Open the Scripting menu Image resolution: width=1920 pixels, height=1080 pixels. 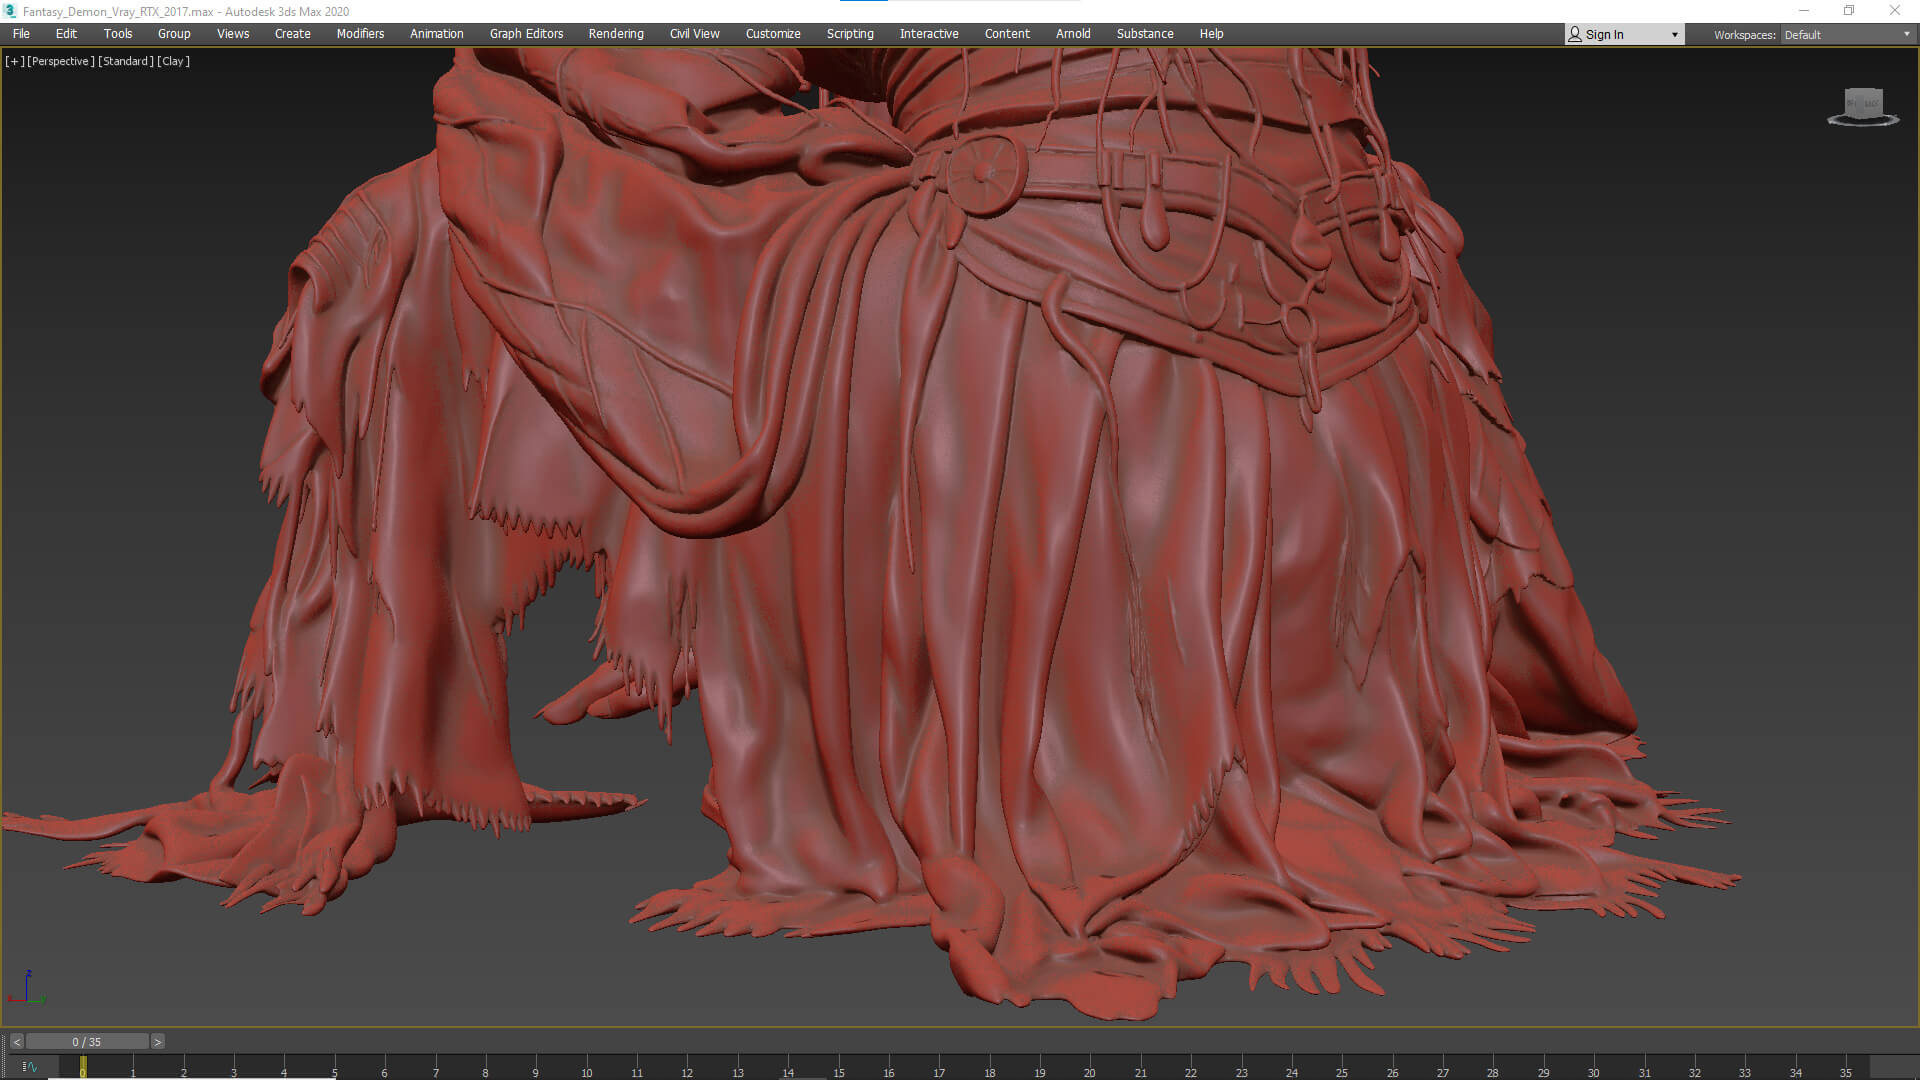coord(850,34)
